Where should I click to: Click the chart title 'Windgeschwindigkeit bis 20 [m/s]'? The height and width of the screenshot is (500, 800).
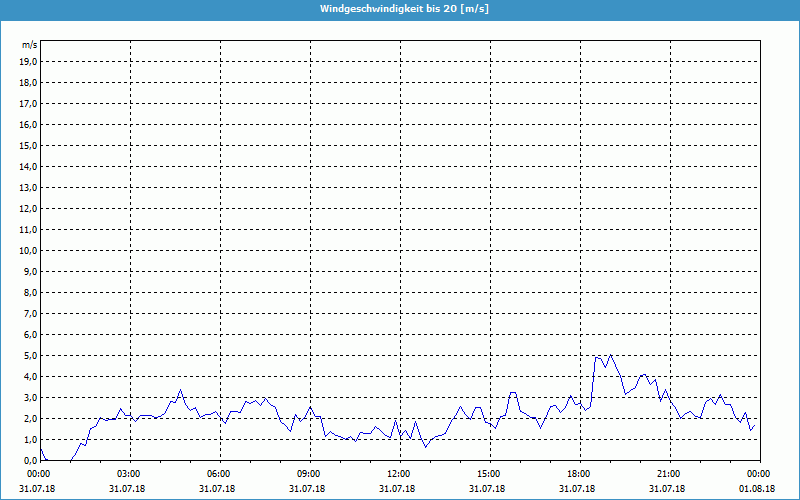point(404,9)
